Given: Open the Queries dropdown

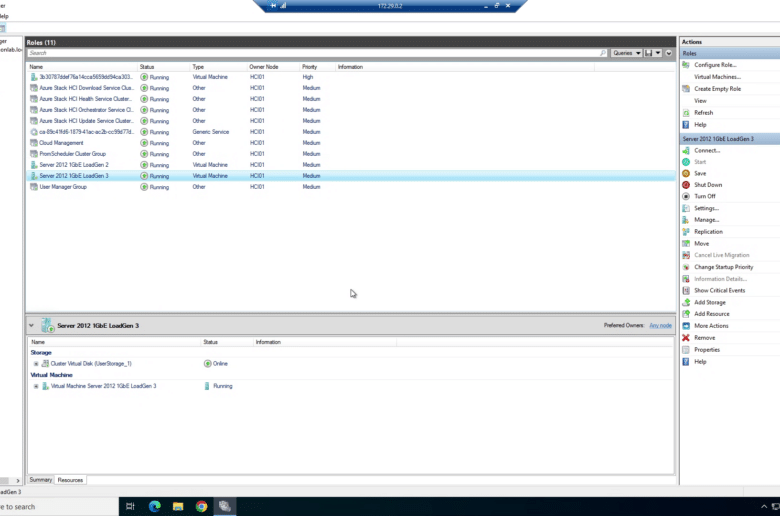Looking at the screenshot, I should click(626, 53).
